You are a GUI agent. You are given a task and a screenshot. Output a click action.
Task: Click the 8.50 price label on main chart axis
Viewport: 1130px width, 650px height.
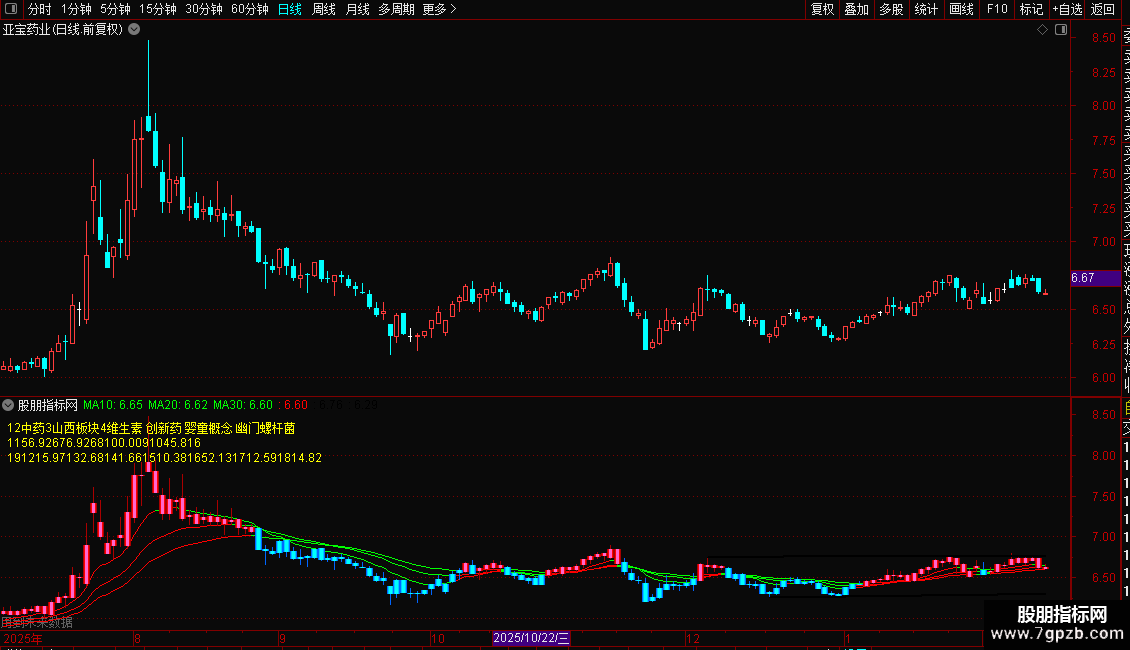coord(1103,38)
